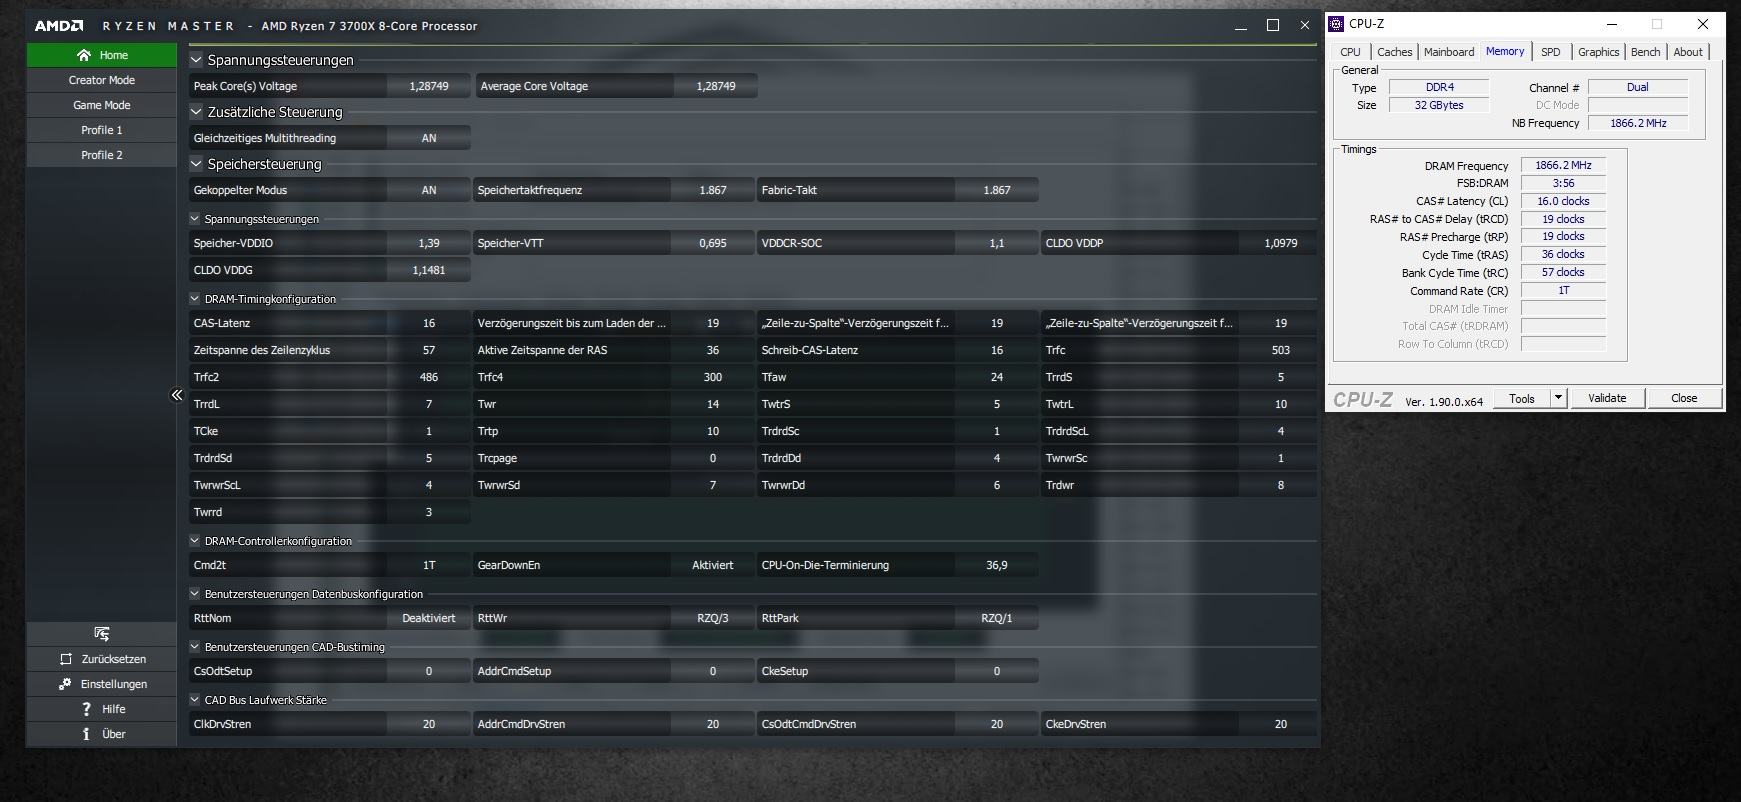This screenshot has width=1741, height=802.
Task: Click Fabric-Takt value 1.867
Action: (x=997, y=190)
